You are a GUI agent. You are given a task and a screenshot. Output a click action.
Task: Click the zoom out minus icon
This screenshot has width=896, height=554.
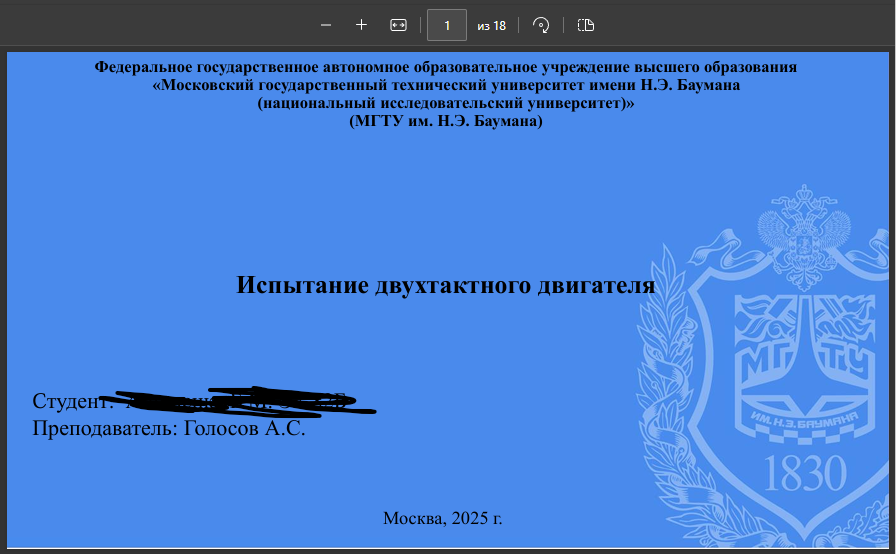[x=326, y=25]
